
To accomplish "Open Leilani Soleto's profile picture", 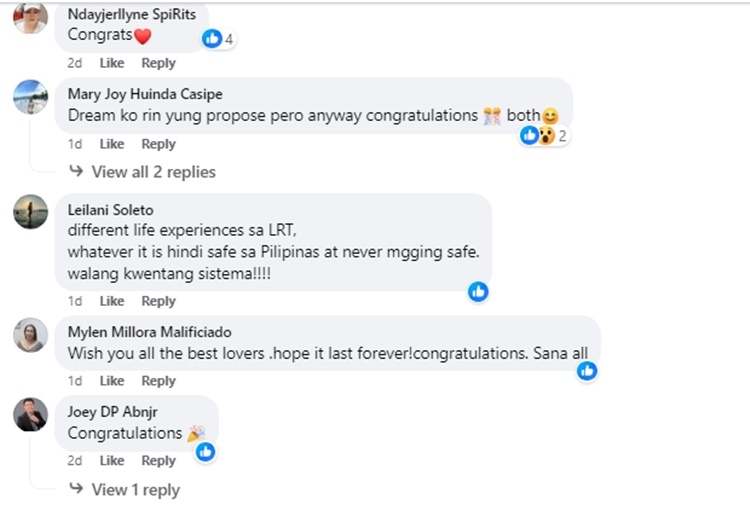I will click(x=30, y=212).
